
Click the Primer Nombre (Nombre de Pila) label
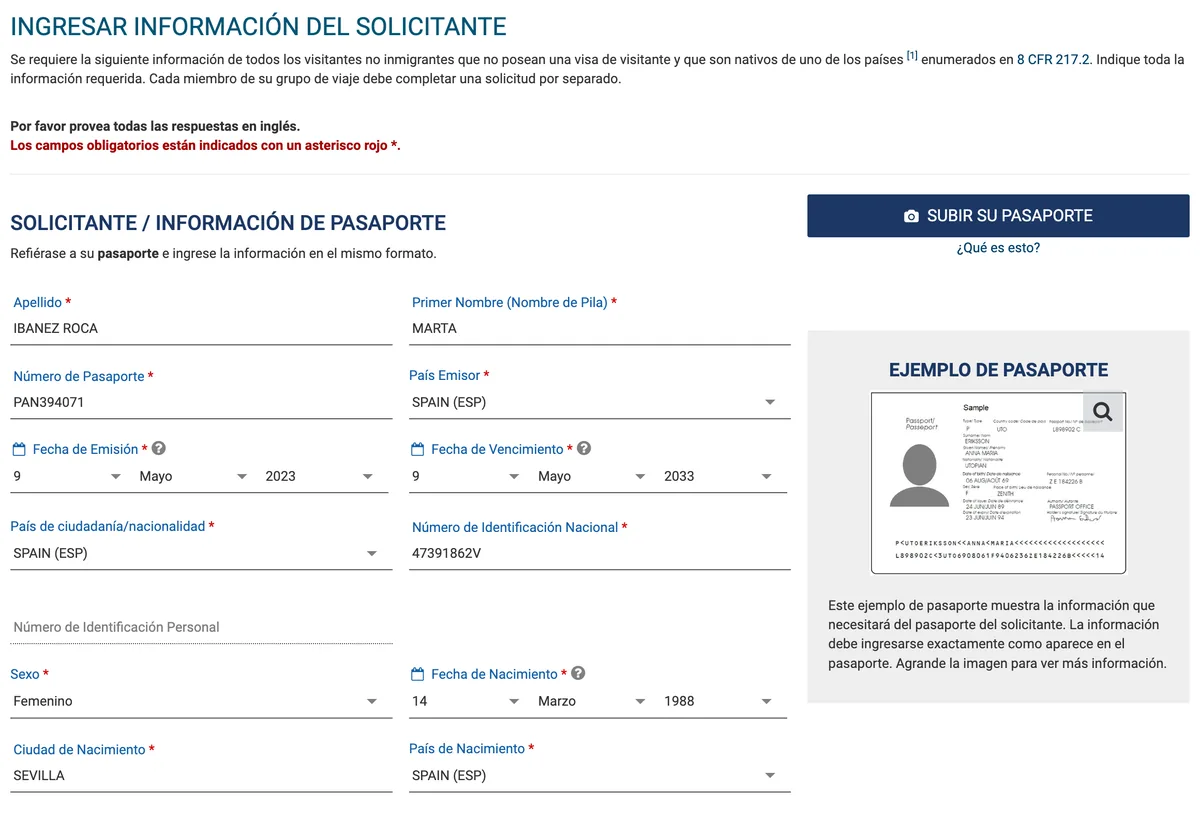[x=509, y=302]
